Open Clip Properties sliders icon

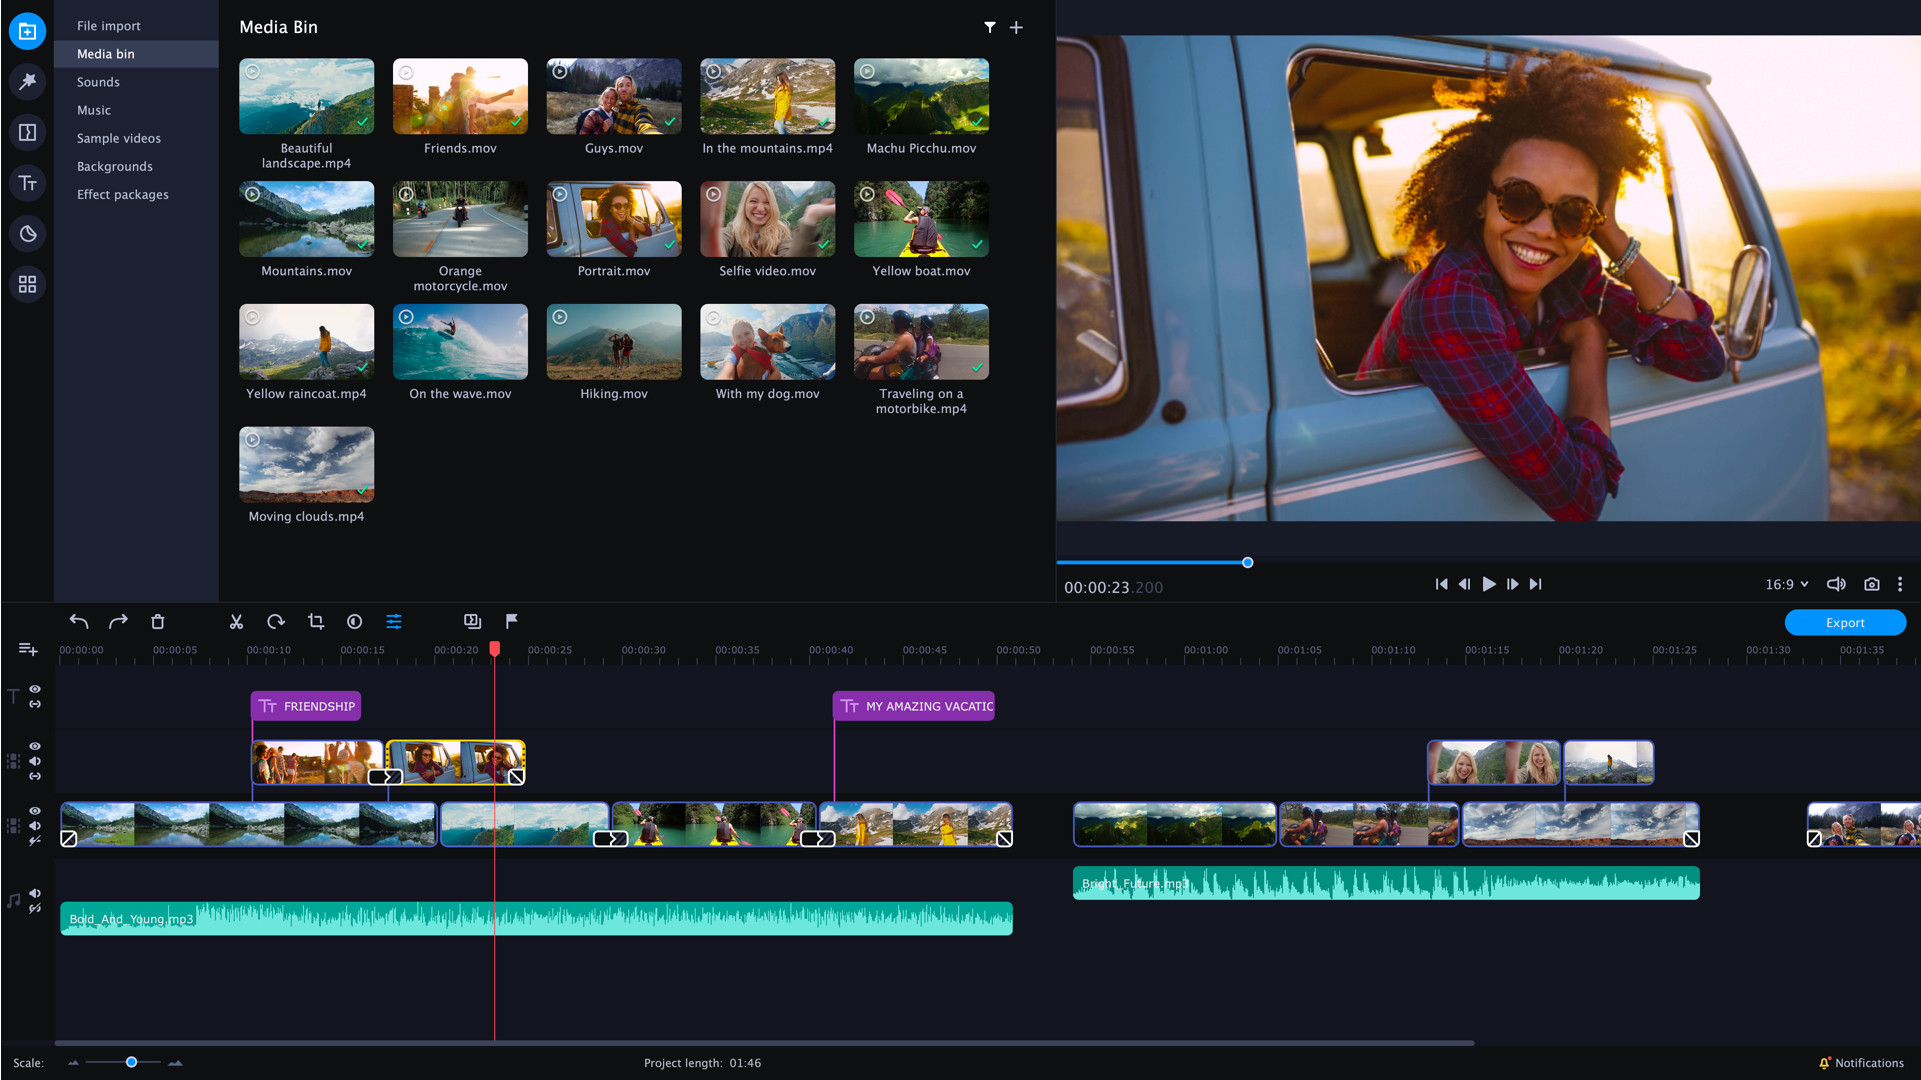394,621
